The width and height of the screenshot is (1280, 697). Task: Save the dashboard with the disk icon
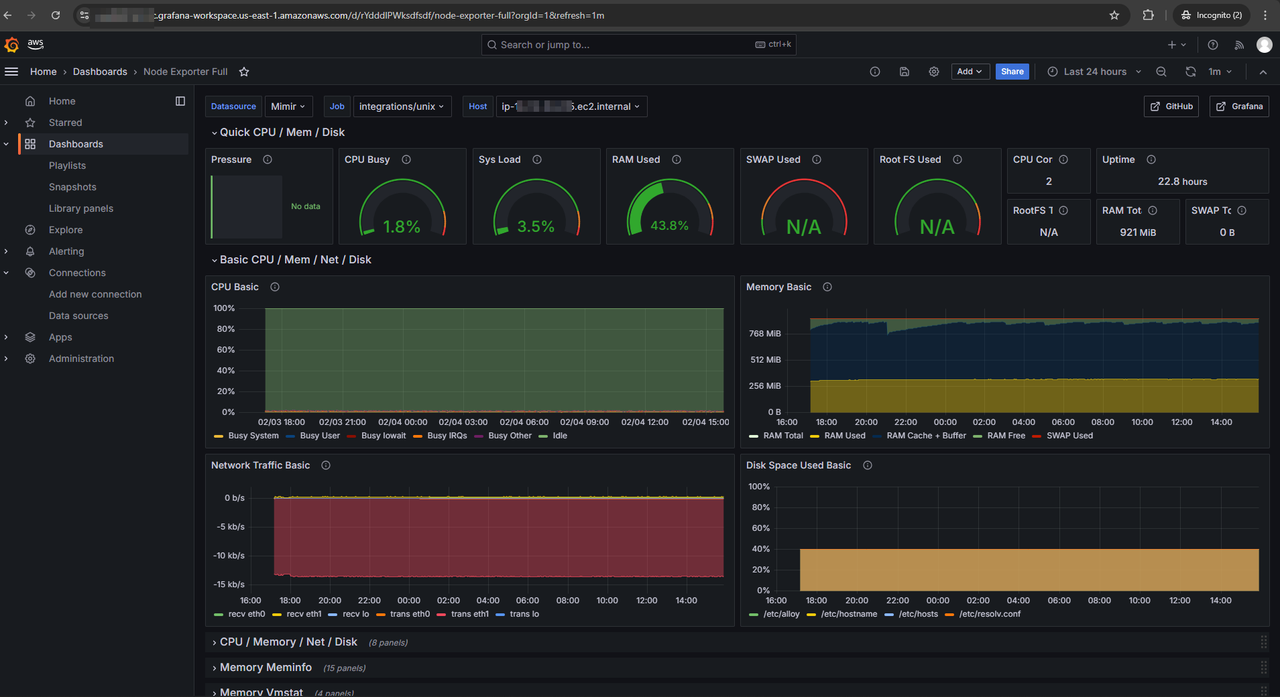(904, 72)
